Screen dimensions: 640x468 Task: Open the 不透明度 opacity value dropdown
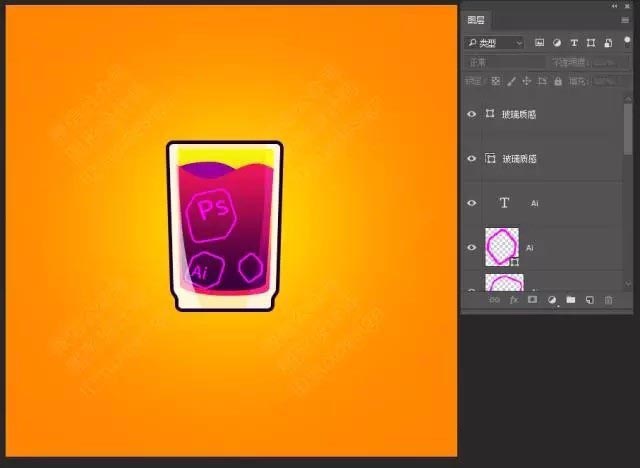[609, 62]
